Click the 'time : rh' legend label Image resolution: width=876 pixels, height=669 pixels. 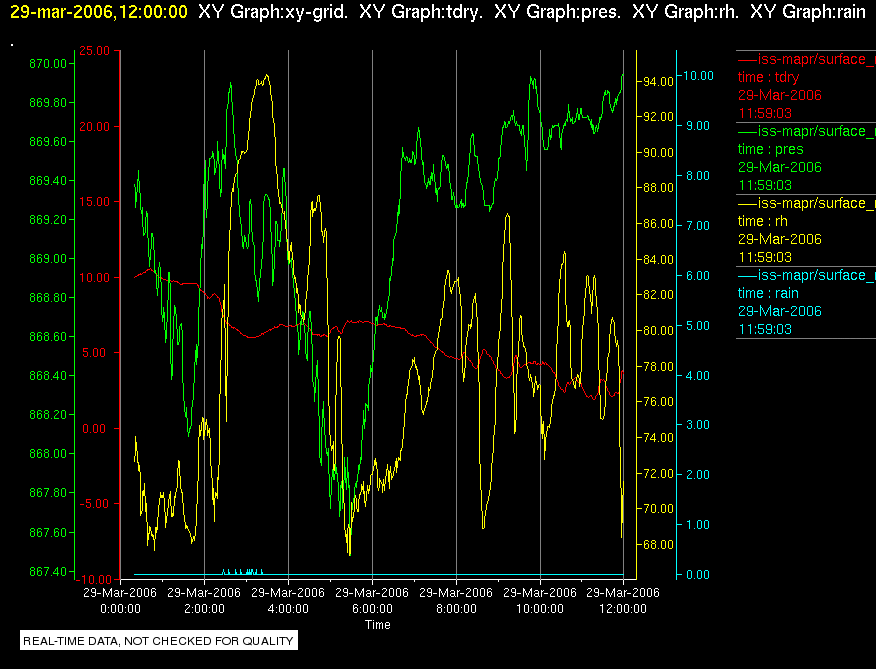763,221
